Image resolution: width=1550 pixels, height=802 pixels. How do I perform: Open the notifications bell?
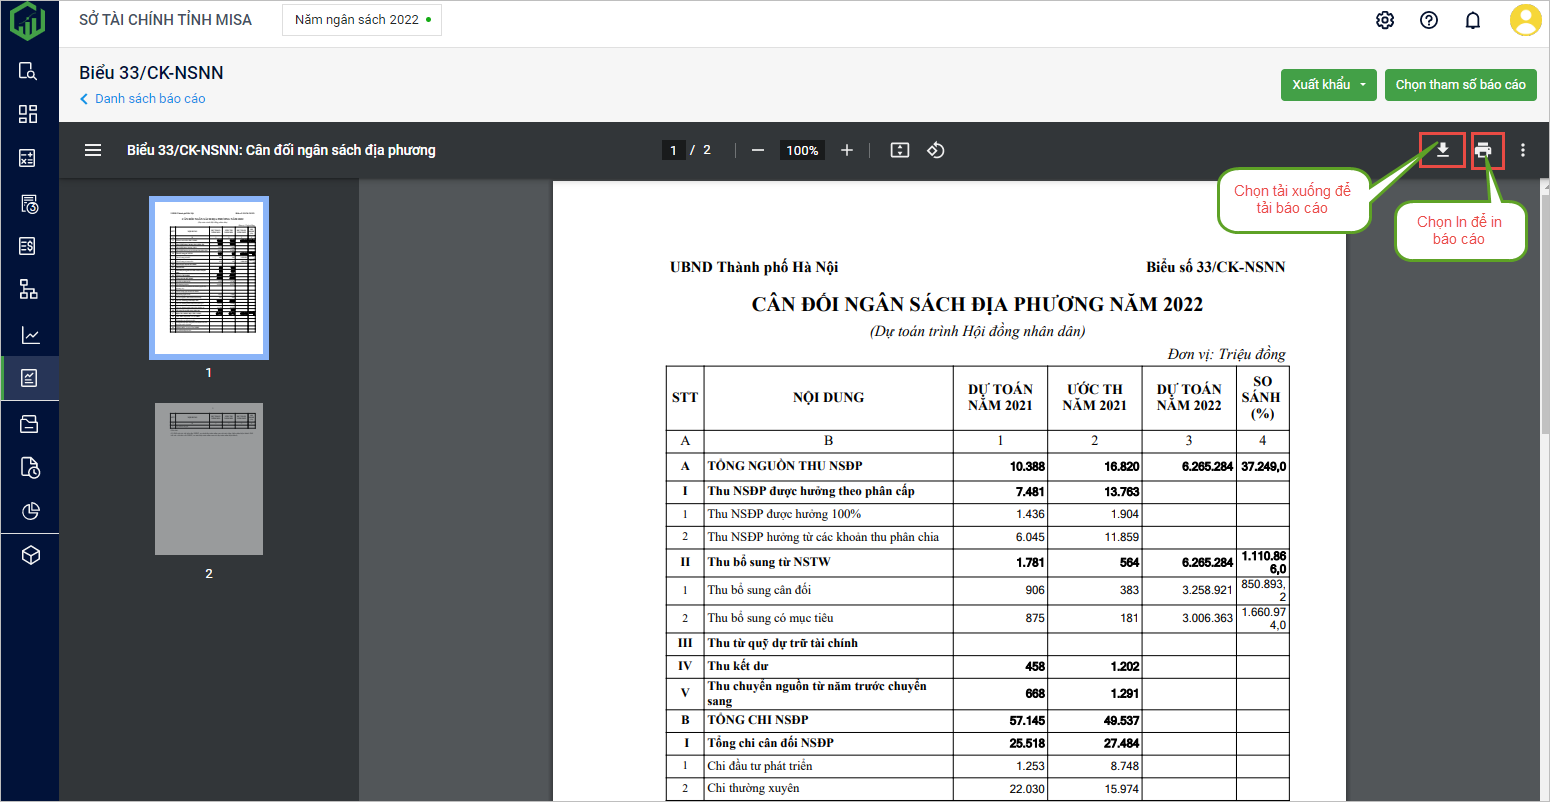click(1473, 20)
